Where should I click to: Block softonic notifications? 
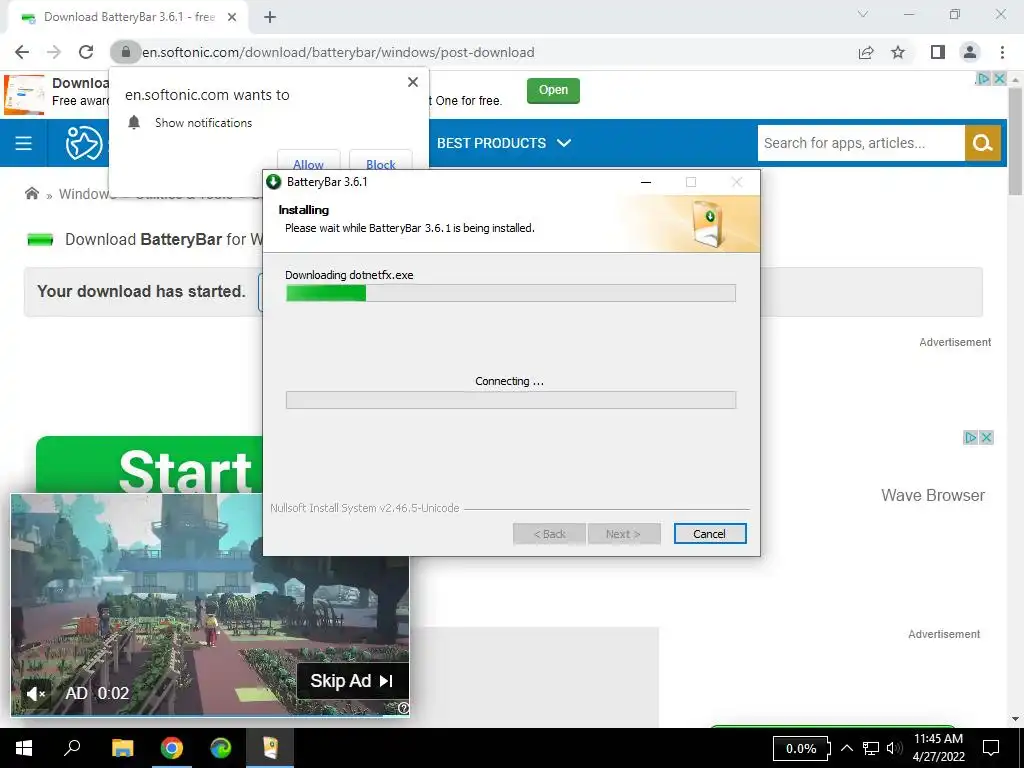381,162
